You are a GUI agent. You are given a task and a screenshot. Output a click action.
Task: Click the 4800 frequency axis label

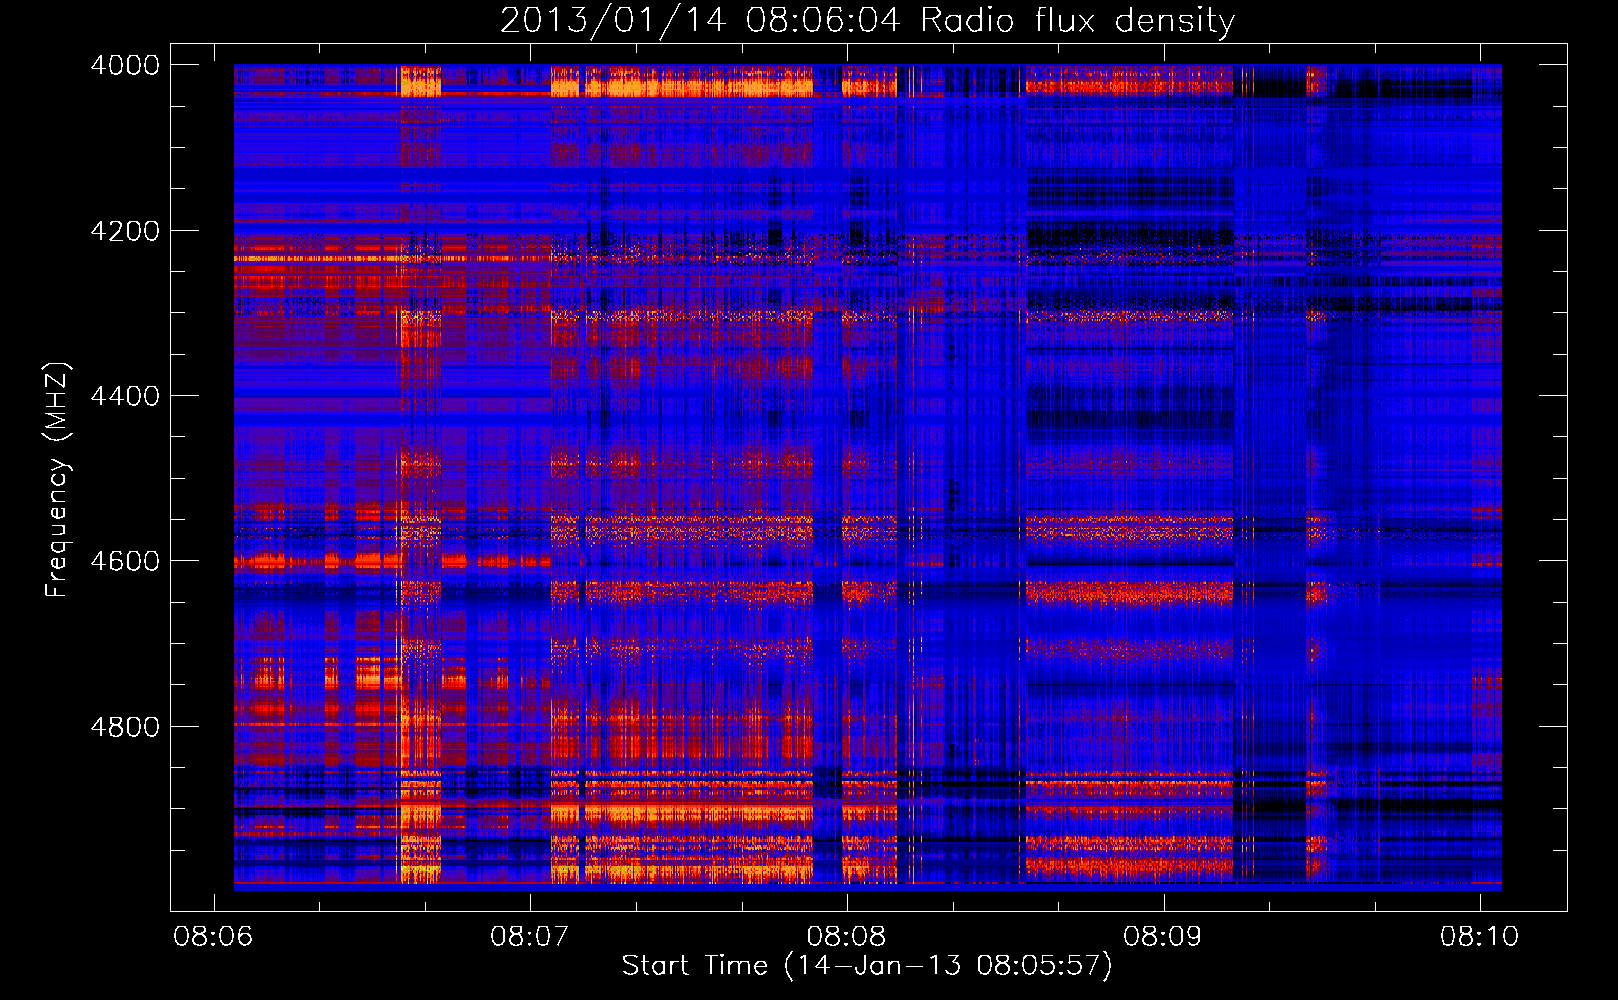125,726
